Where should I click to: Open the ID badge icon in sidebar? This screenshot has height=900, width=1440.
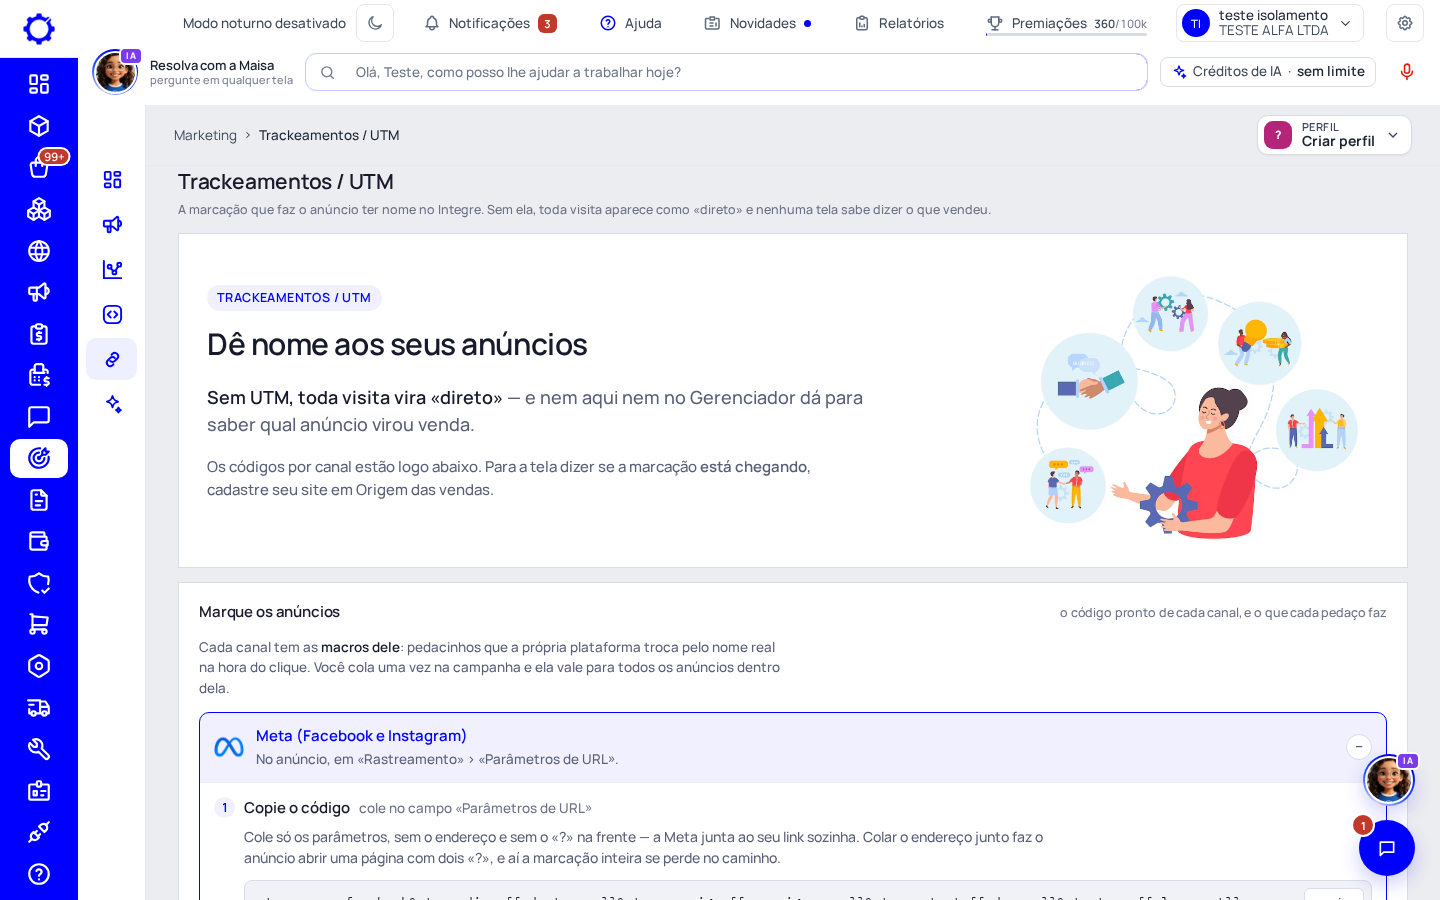39,791
